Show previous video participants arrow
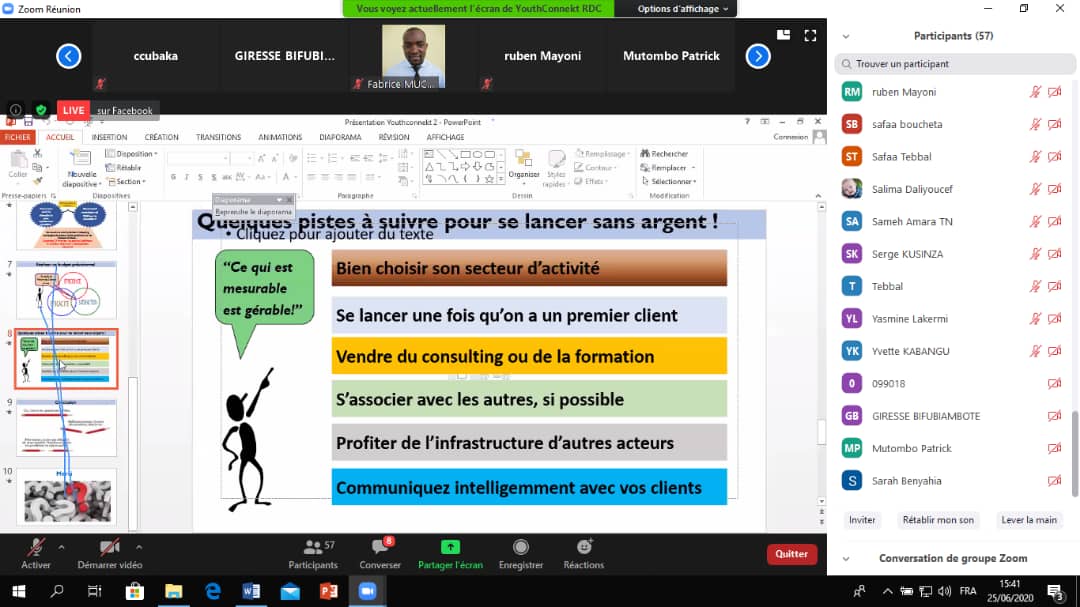The image size is (1080, 607). pos(68,56)
